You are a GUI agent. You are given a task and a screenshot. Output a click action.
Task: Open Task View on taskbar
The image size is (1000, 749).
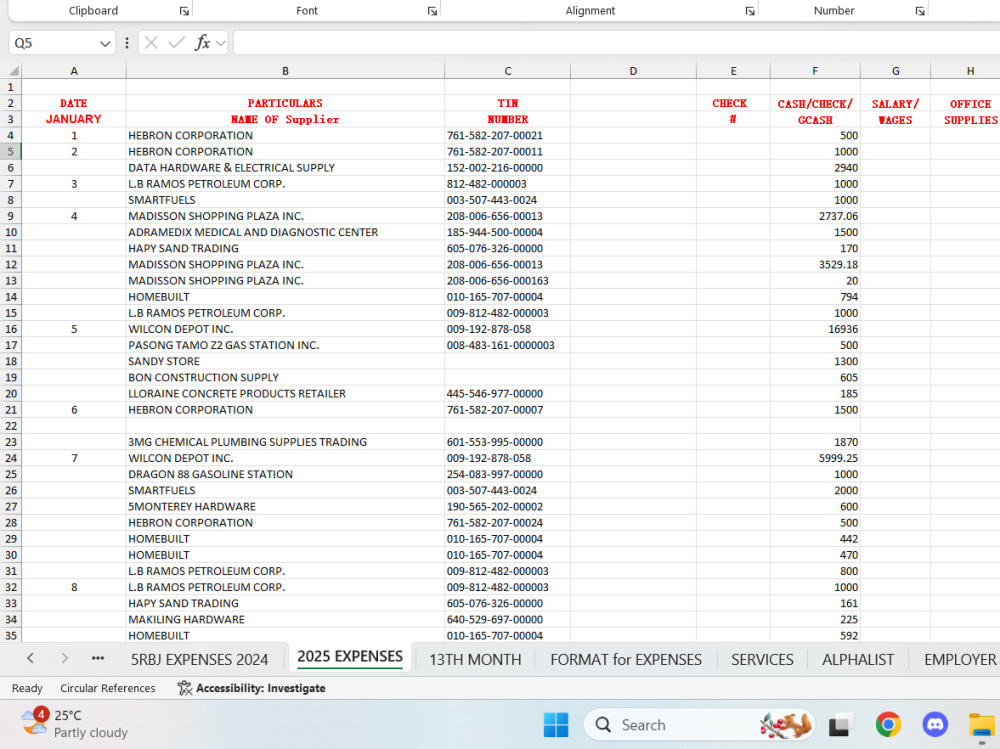(841, 725)
